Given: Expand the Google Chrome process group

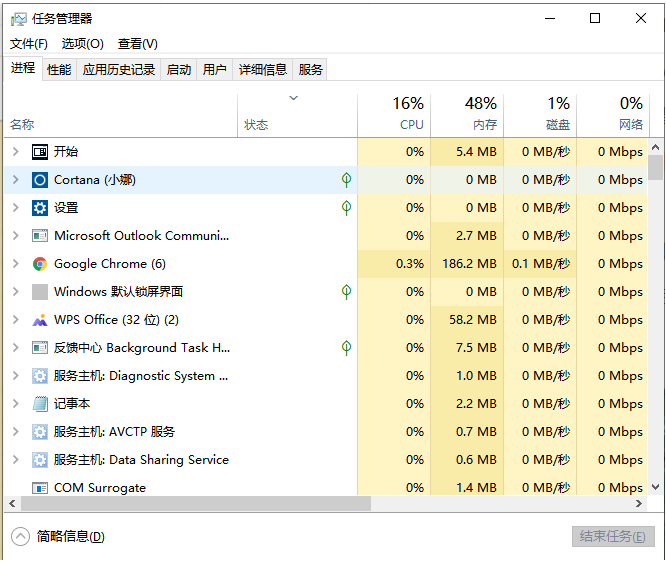Looking at the screenshot, I should (x=15, y=264).
